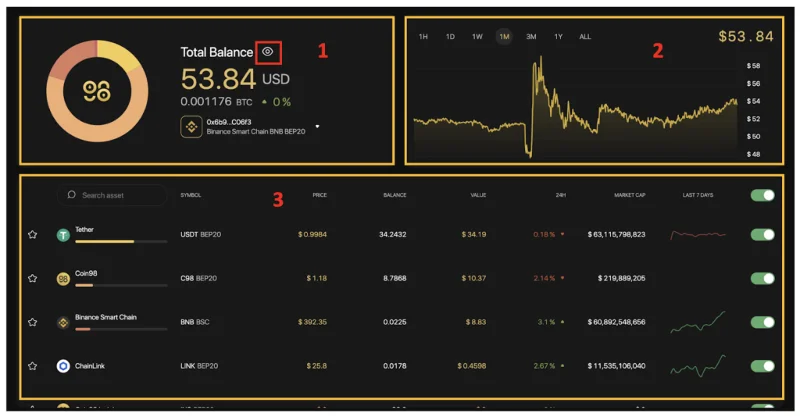Sort by the VALUE column header
The height and width of the screenshot is (417, 800).
(x=478, y=195)
